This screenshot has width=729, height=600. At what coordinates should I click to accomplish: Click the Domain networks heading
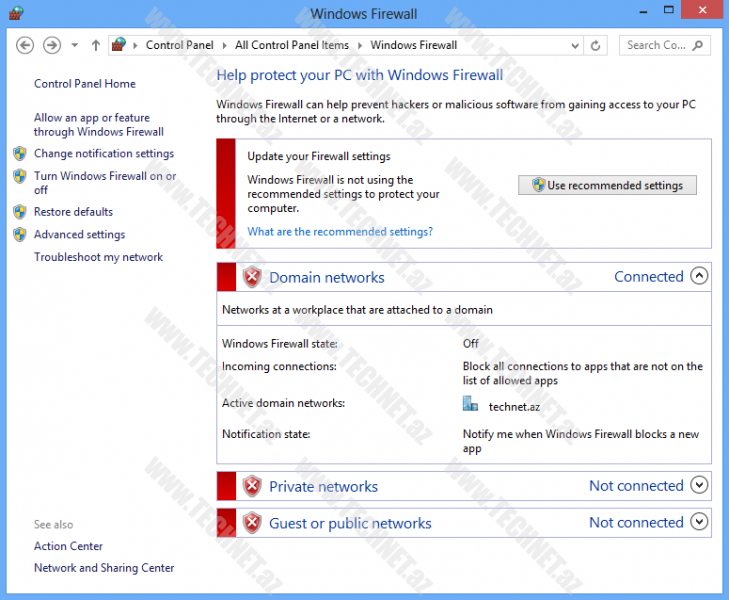pyautogui.click(x=327, y=277)
